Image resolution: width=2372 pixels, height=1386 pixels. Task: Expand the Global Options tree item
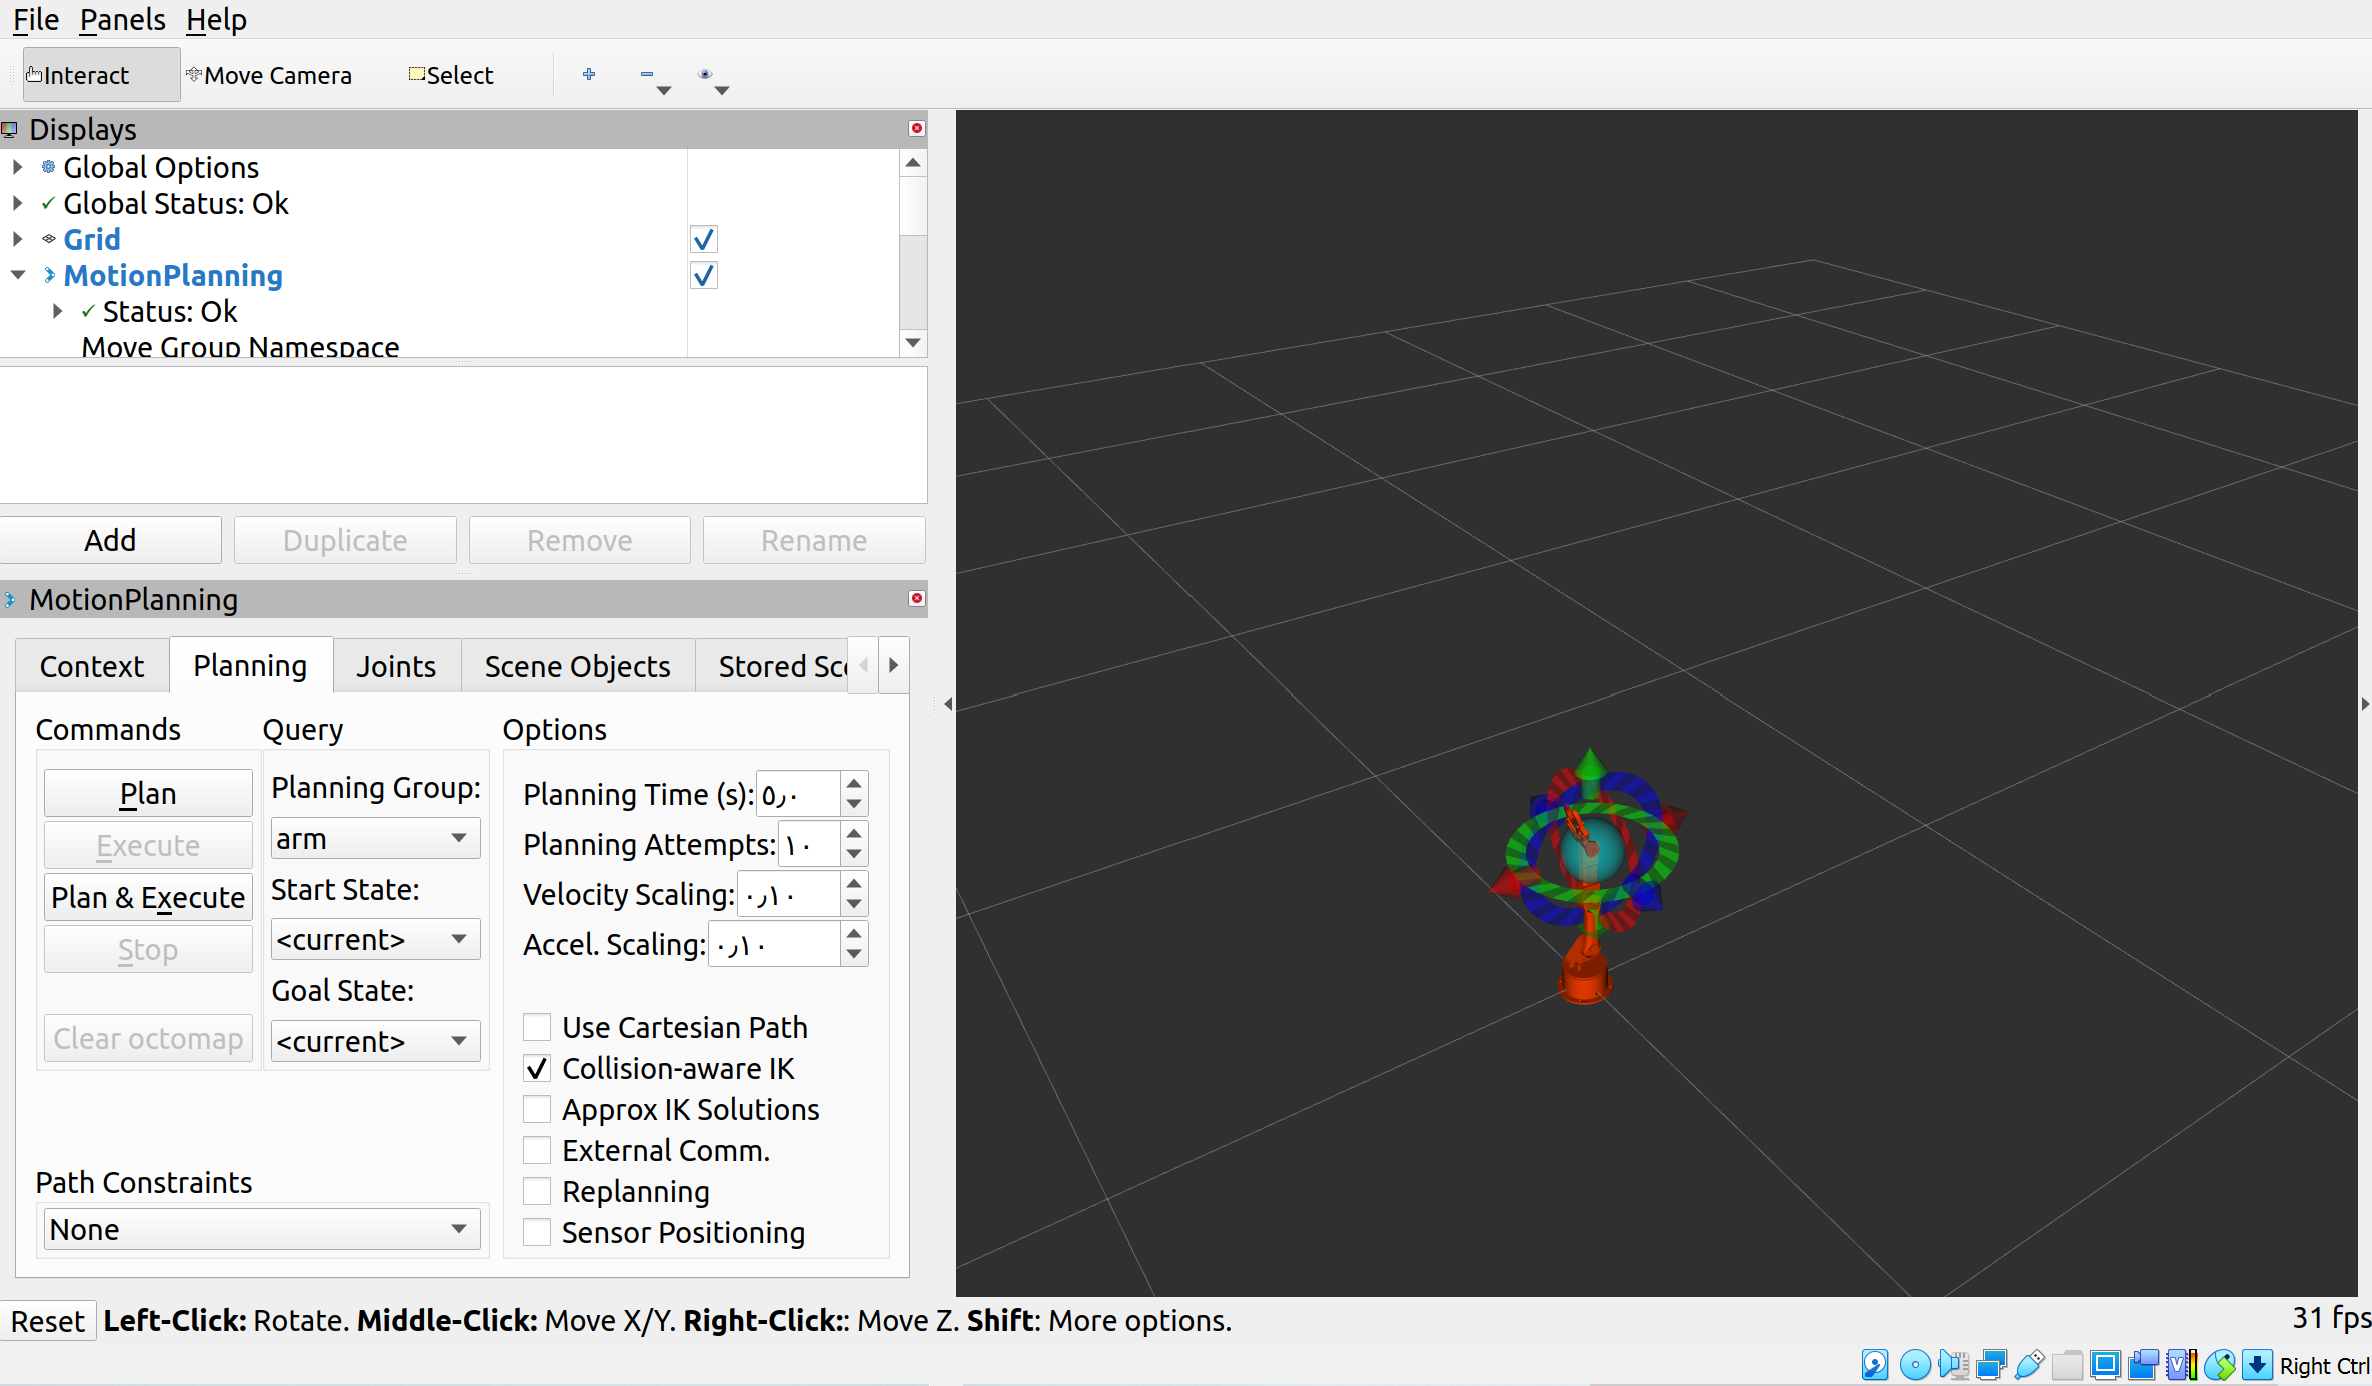tap(18, 167)
